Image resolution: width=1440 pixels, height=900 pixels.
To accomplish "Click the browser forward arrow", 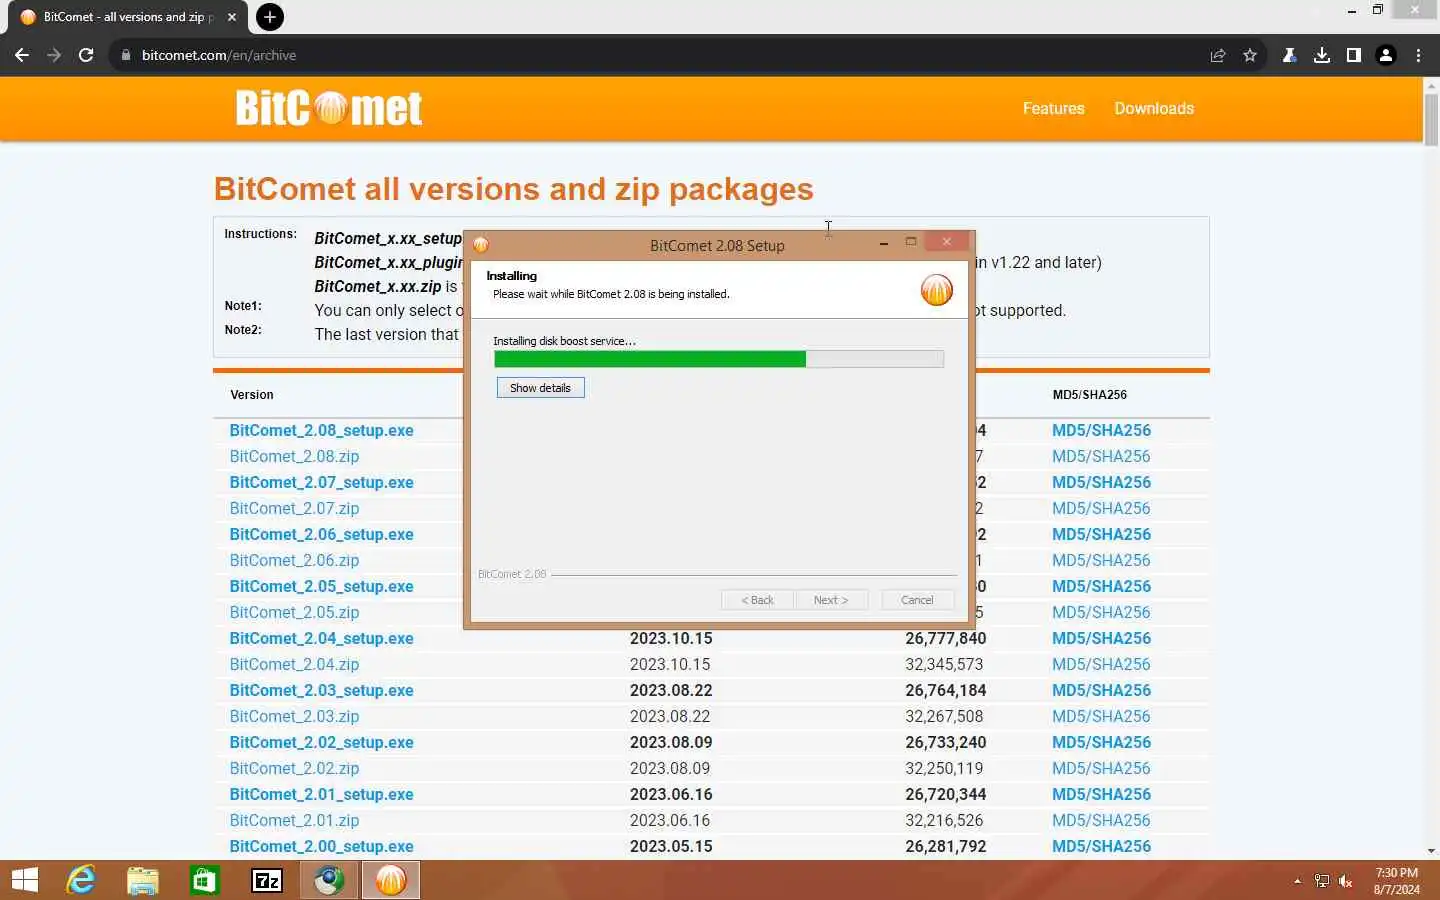I will 54,55.
